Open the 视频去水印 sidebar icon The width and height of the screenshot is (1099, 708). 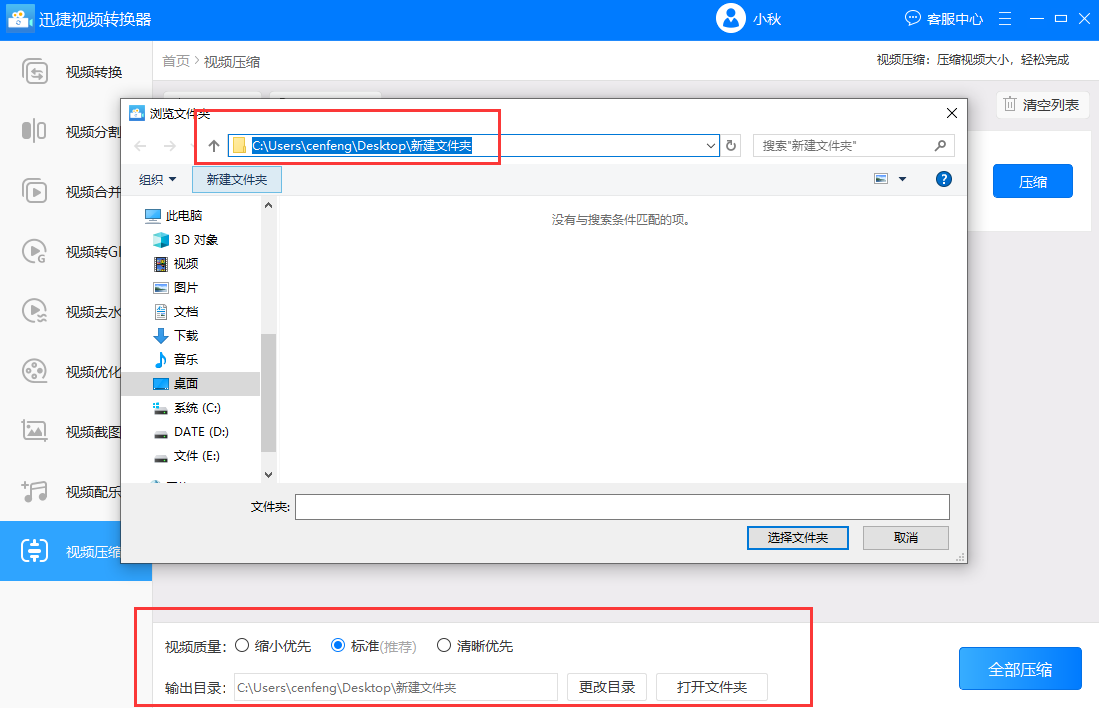[x=34, y=311]
